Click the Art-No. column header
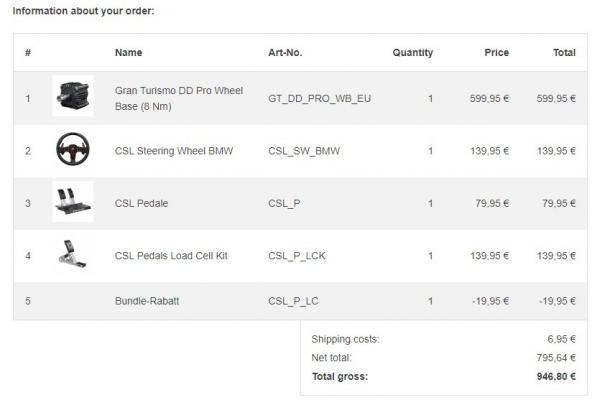The image size is (615, 400). click(x=285, y=53)
